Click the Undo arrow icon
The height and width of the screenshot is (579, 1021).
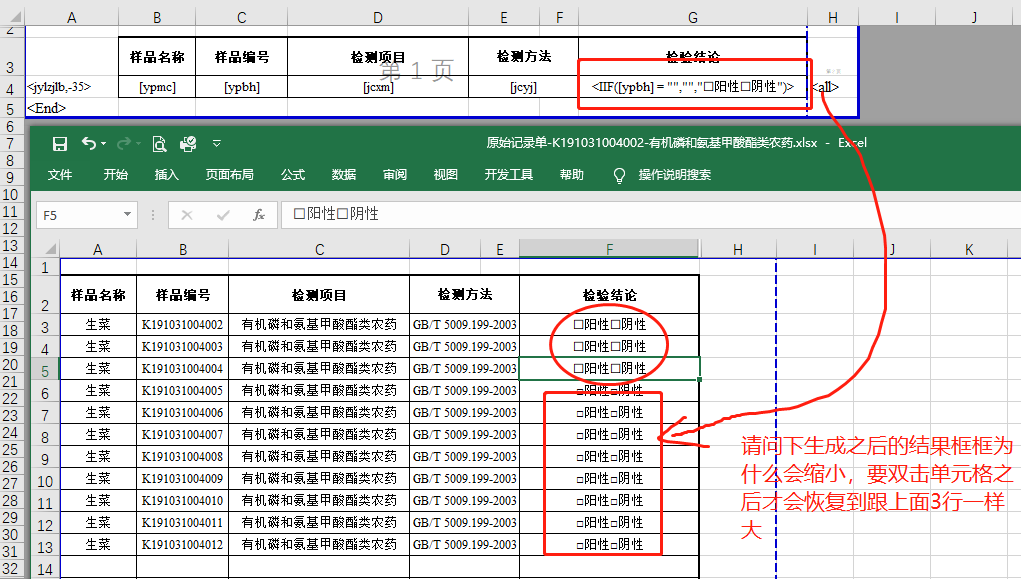(90, 143)
